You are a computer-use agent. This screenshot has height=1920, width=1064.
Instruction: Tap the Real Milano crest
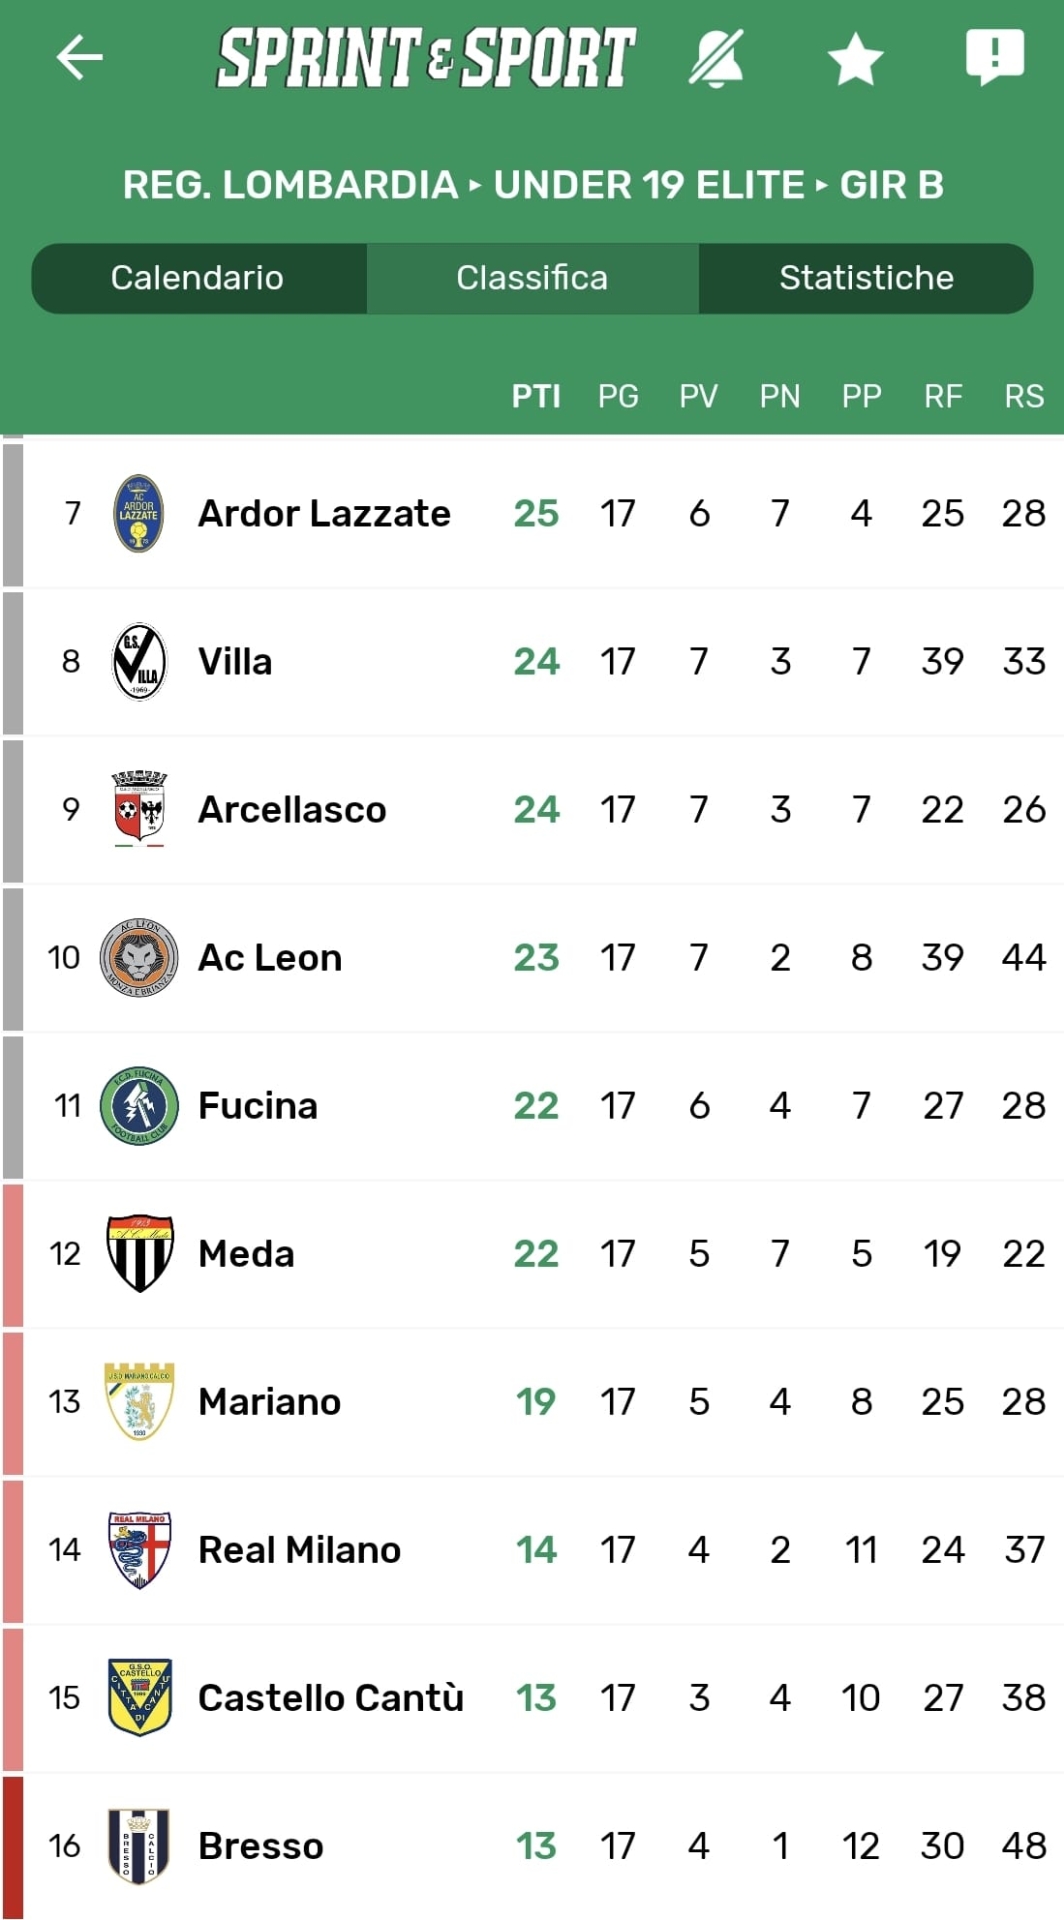click(x=139, y=1549)
